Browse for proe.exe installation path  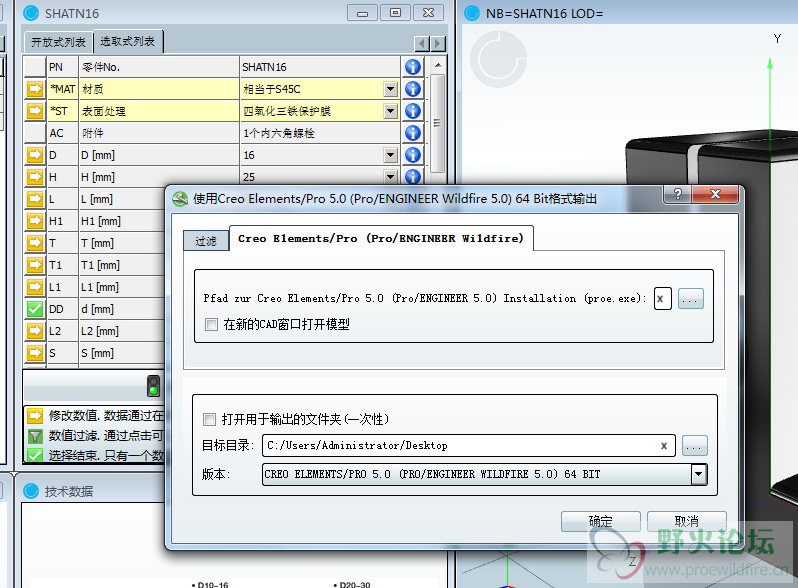pyautogui.click(x=691, y=299)
